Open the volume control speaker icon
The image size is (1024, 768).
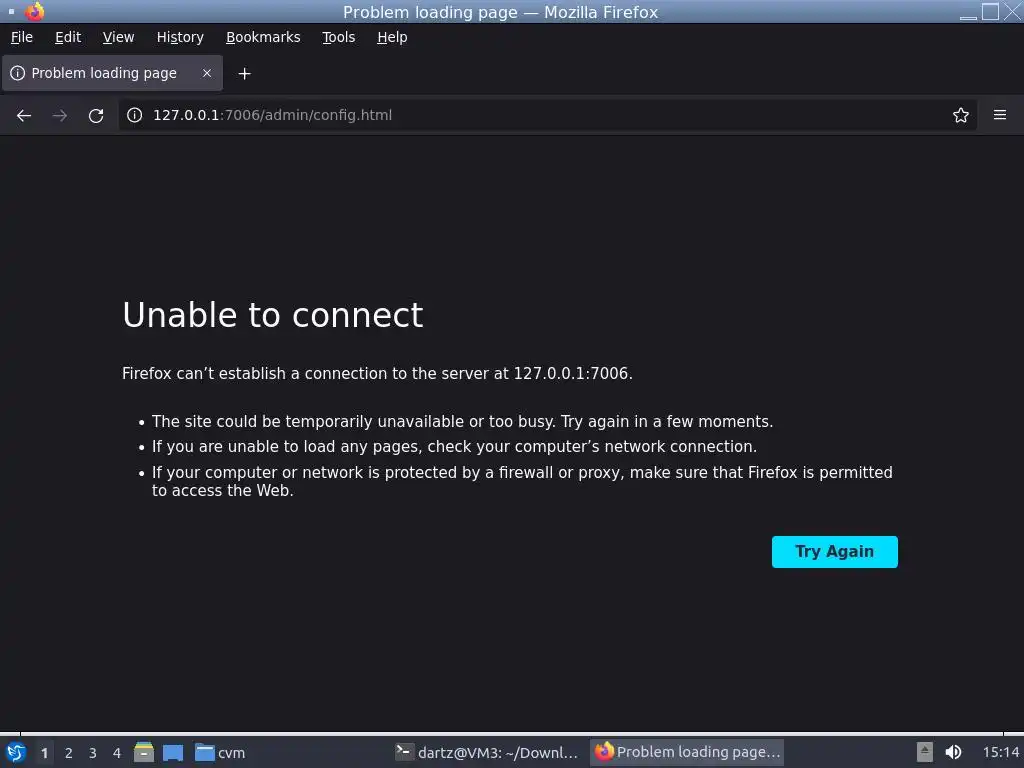(953, 752)
